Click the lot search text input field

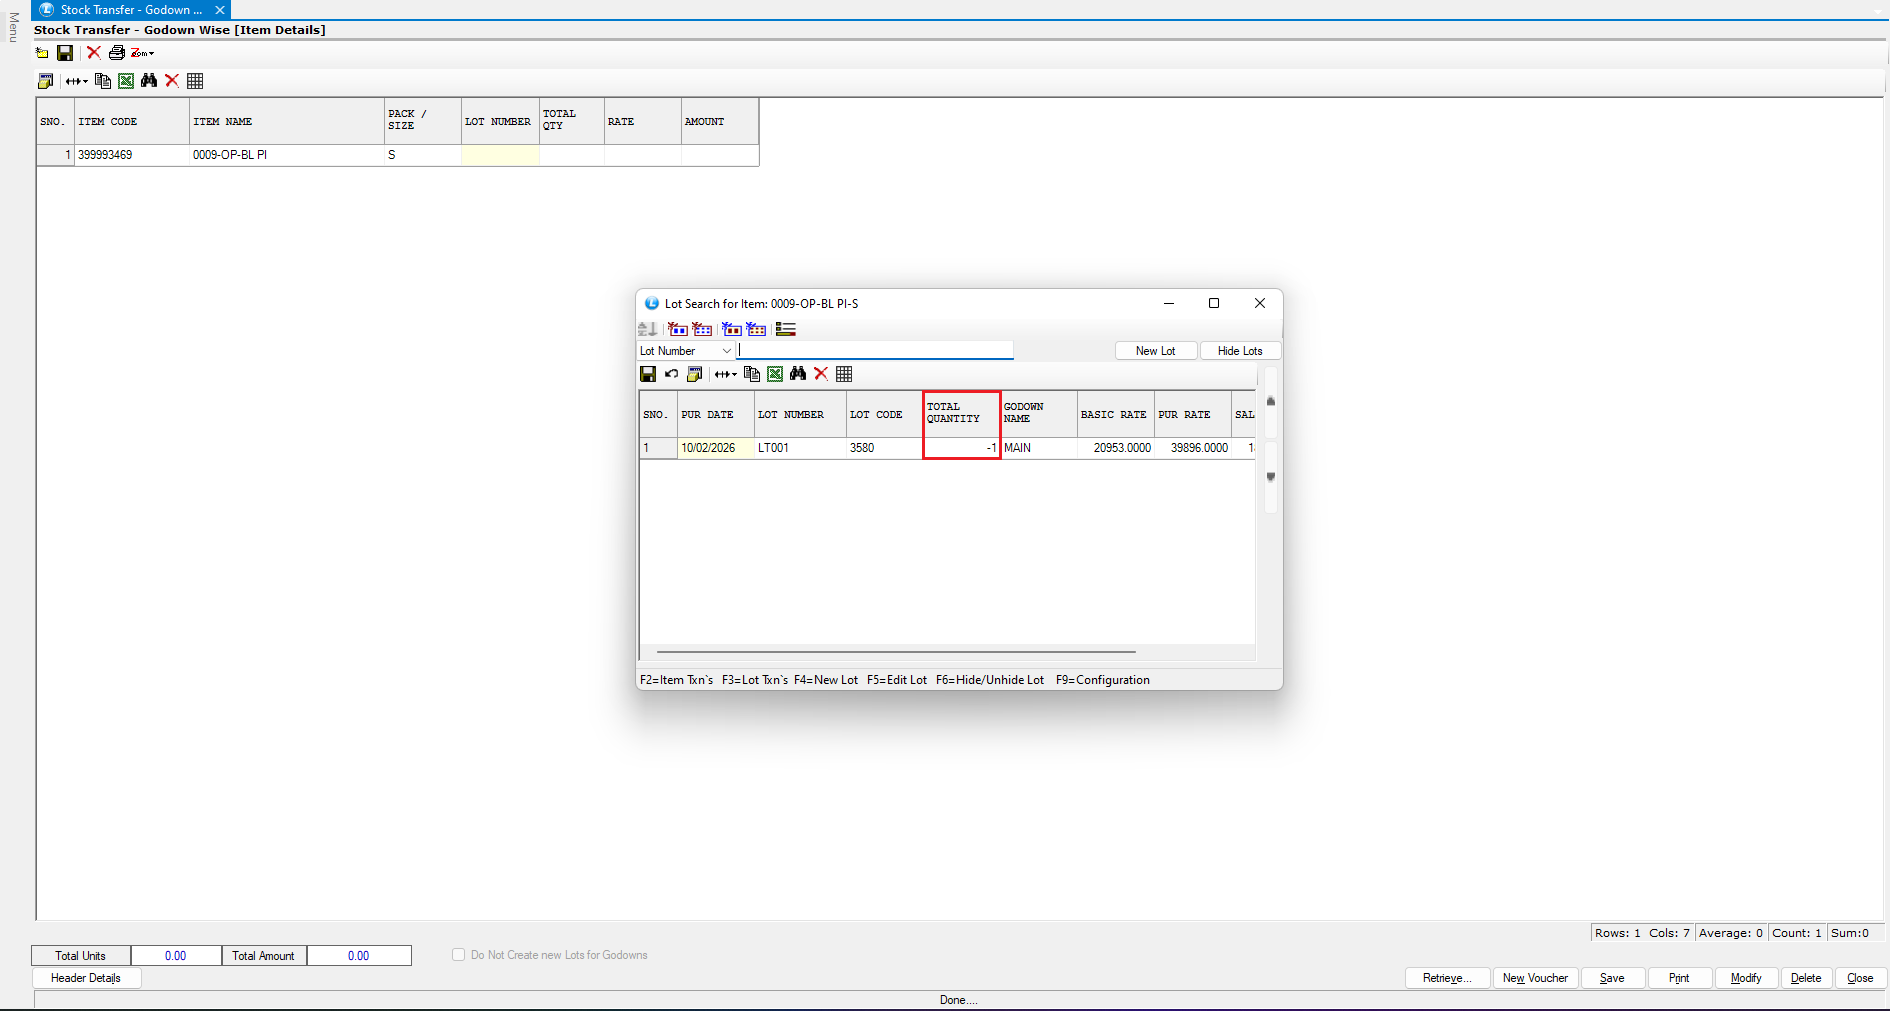[x=875, y=351]
